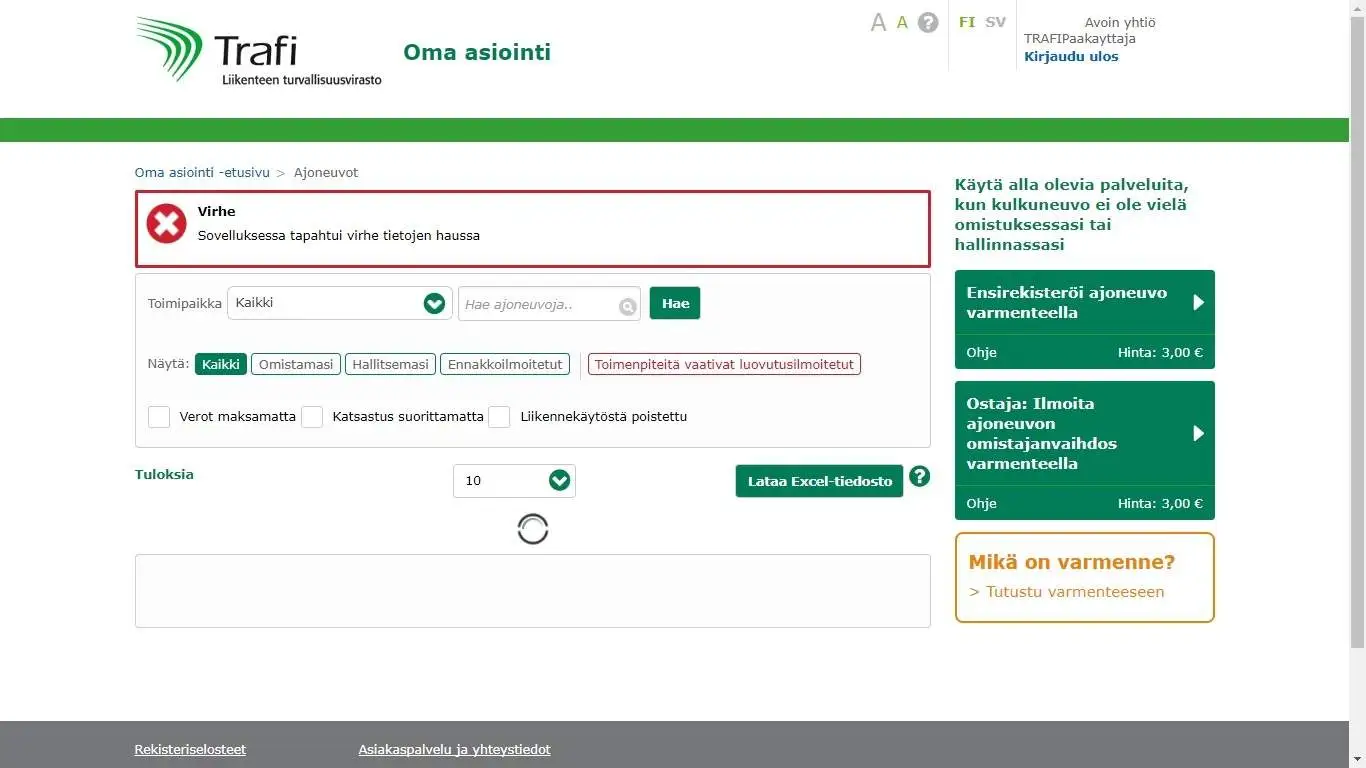Click the Hae search button
Viewport: 1366px width, 768px height.
tap(675, 303)
